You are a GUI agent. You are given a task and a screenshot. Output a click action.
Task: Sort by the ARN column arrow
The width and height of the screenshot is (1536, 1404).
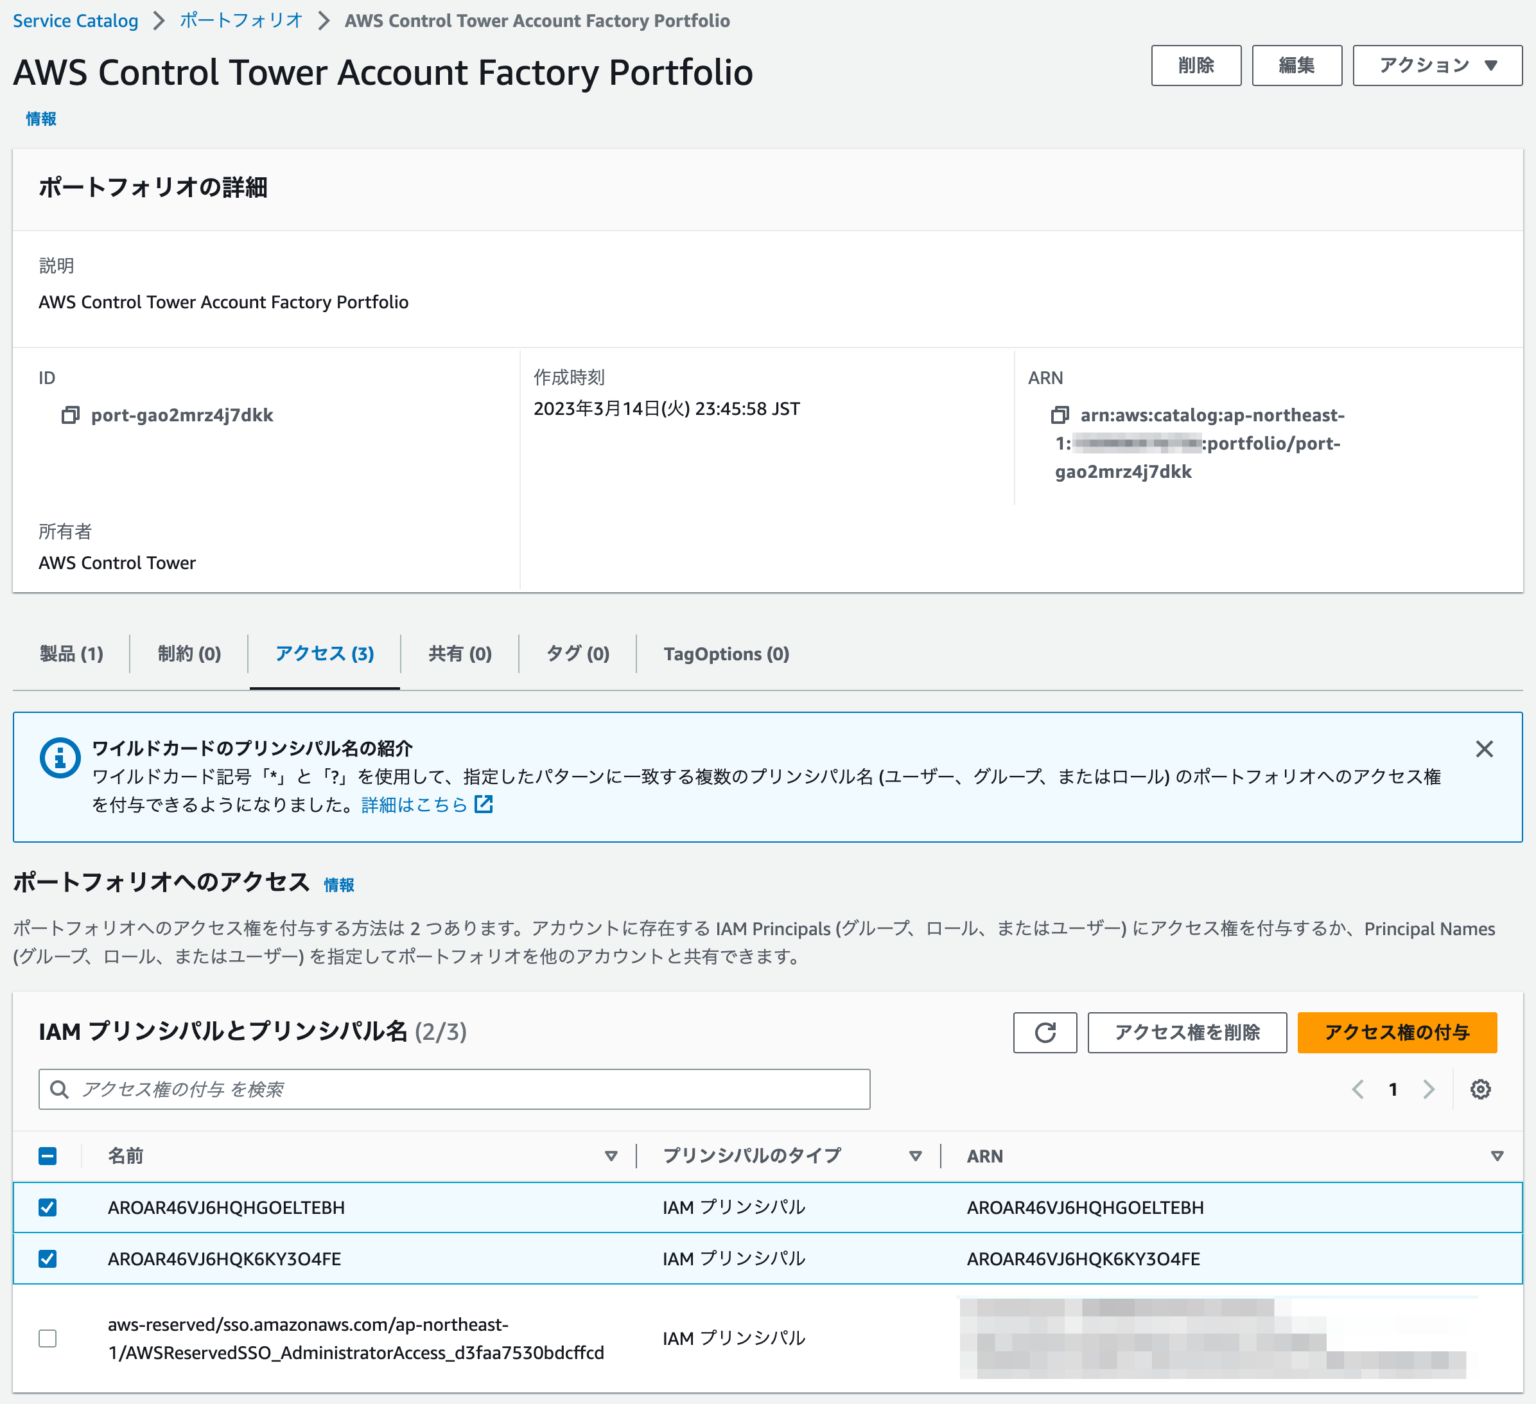[1497, 1156]
